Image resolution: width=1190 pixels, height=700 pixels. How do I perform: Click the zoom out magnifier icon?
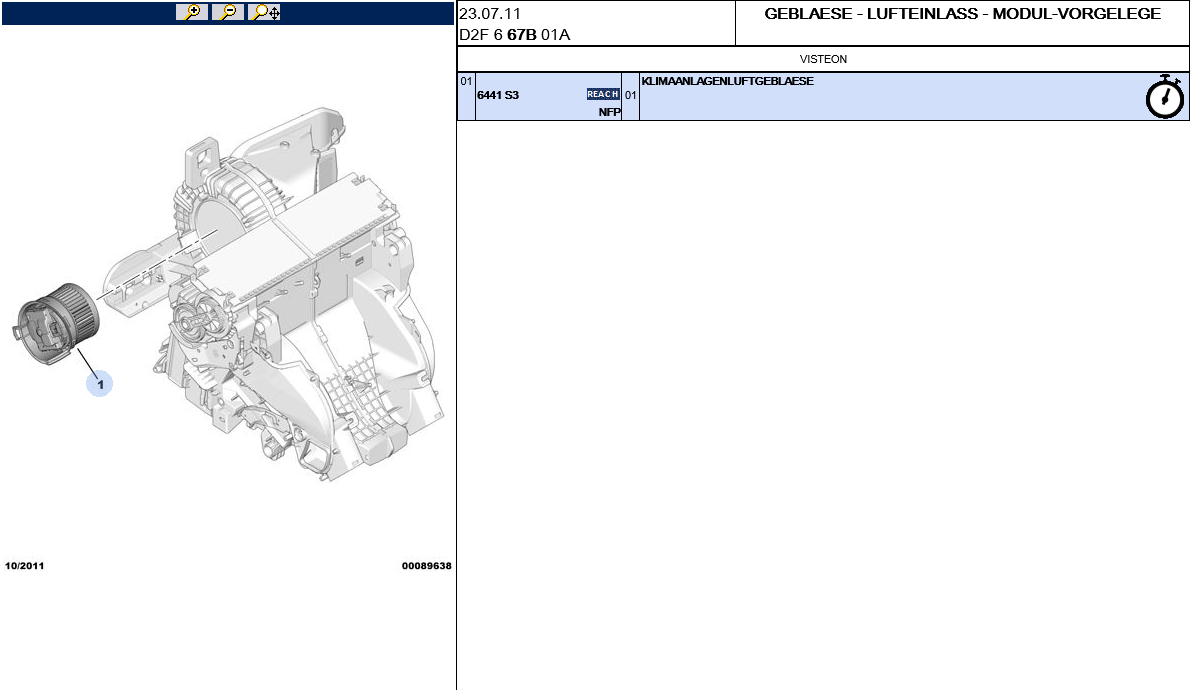[x=228, y=12]
